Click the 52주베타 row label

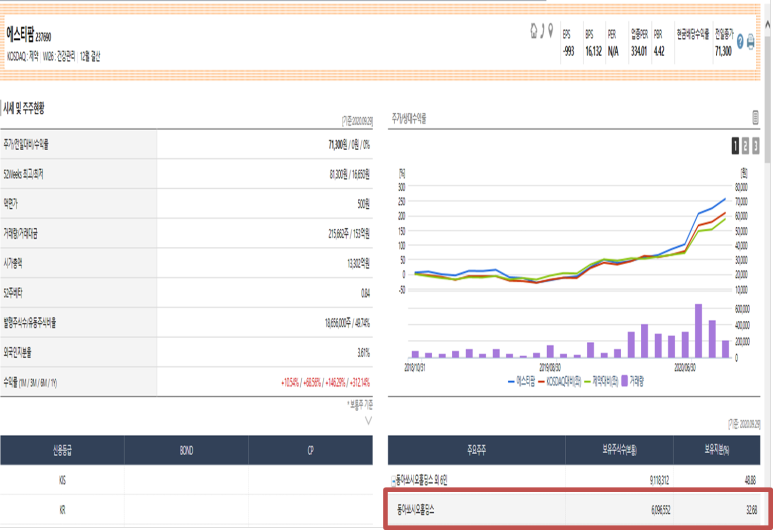click(x=13, y=293)
